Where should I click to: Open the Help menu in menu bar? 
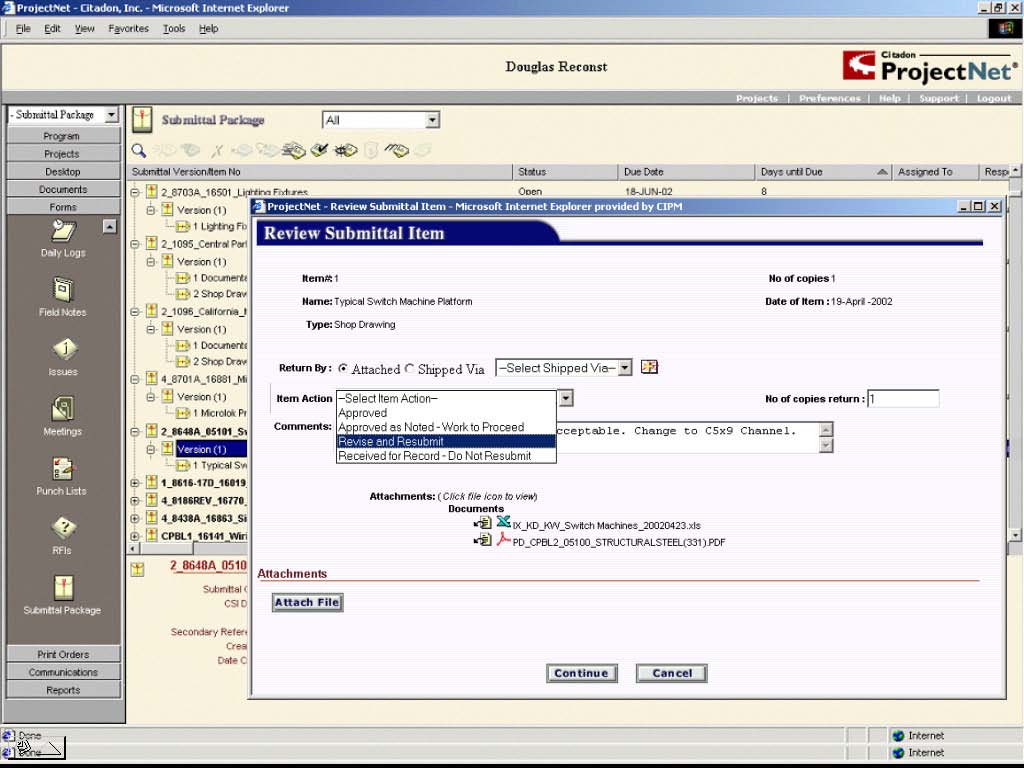pyautogui.click(x=208, y=29)
